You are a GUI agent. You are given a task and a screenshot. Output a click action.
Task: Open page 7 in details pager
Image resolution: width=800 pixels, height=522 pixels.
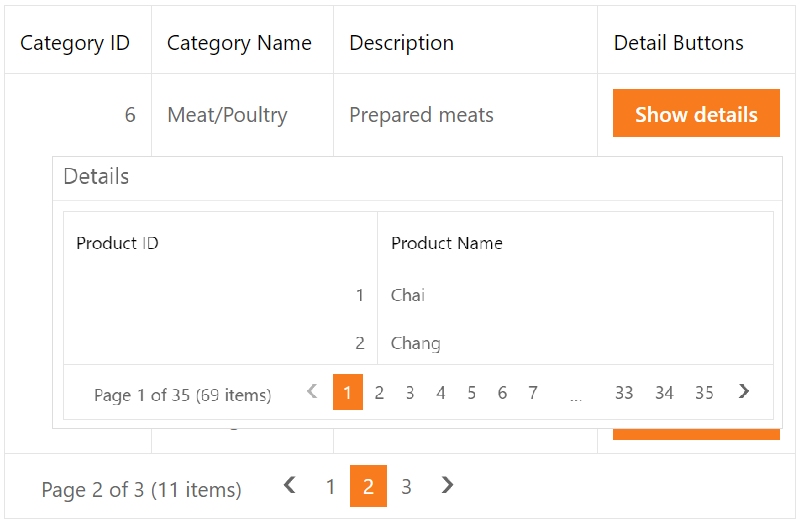(533, 393)
